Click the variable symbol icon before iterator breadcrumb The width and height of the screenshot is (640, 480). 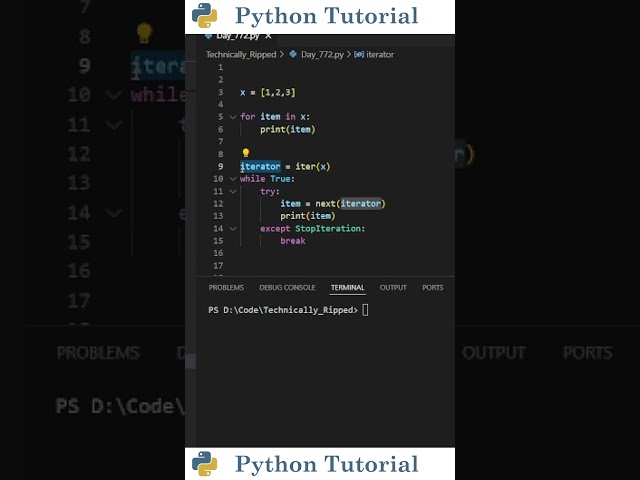pos(359,54)
